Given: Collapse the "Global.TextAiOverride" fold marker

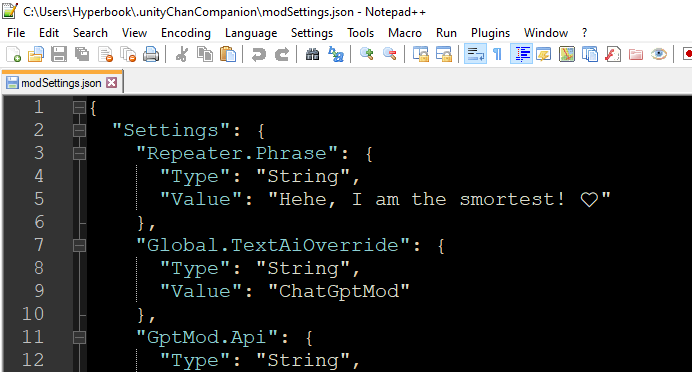Looking at the screenshot, I should 79,245.
